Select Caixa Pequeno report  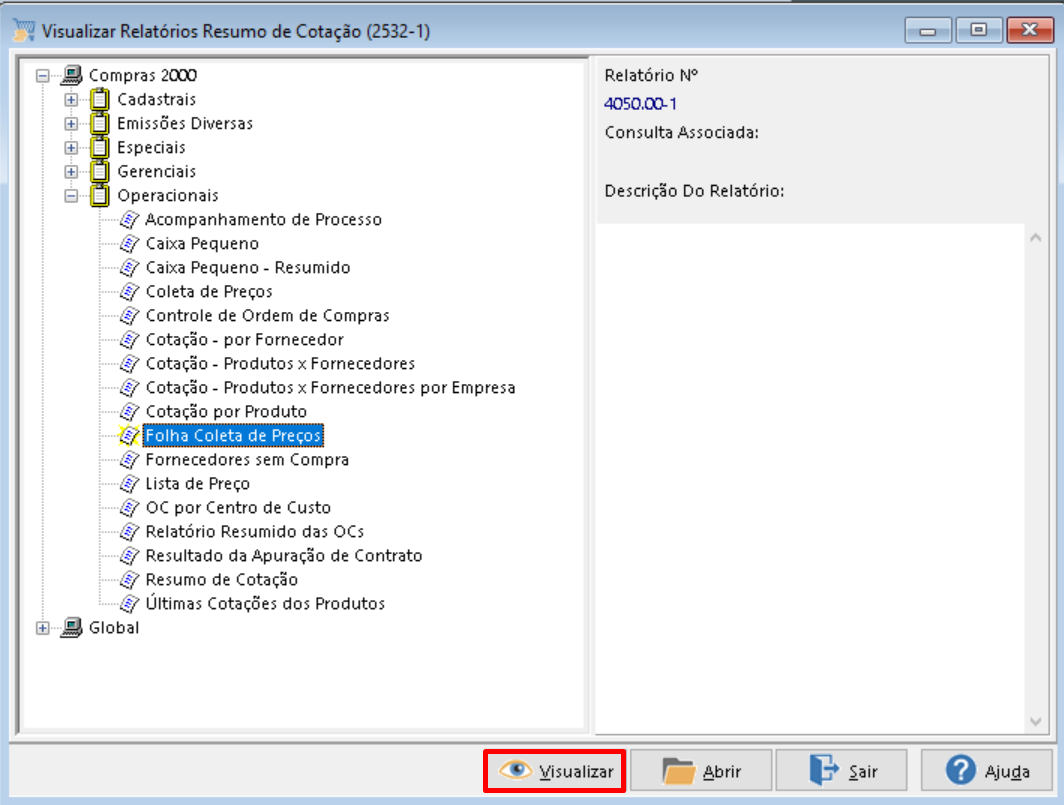(x=202, y=243)
